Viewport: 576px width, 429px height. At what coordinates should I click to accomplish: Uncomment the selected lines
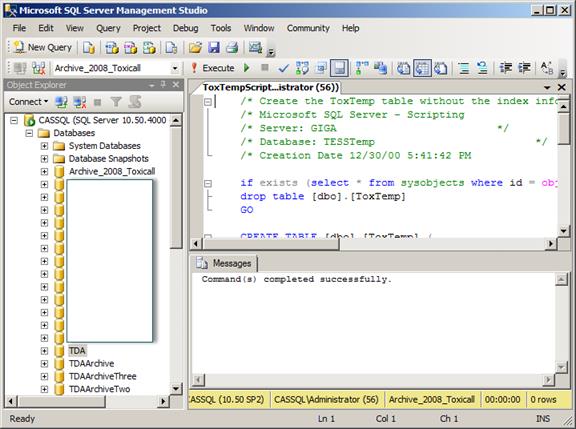(482, 68)
